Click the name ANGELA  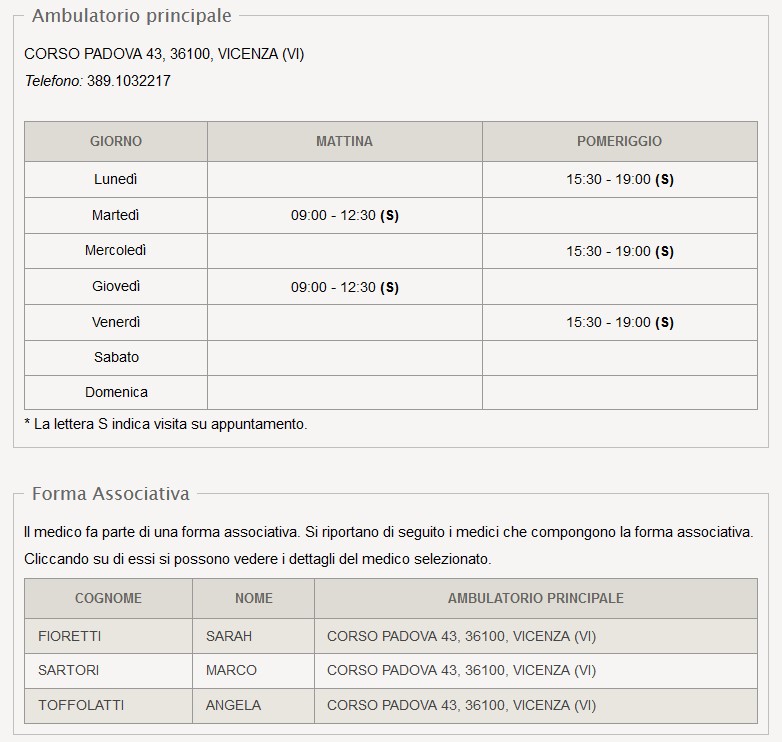click(233, 705)
